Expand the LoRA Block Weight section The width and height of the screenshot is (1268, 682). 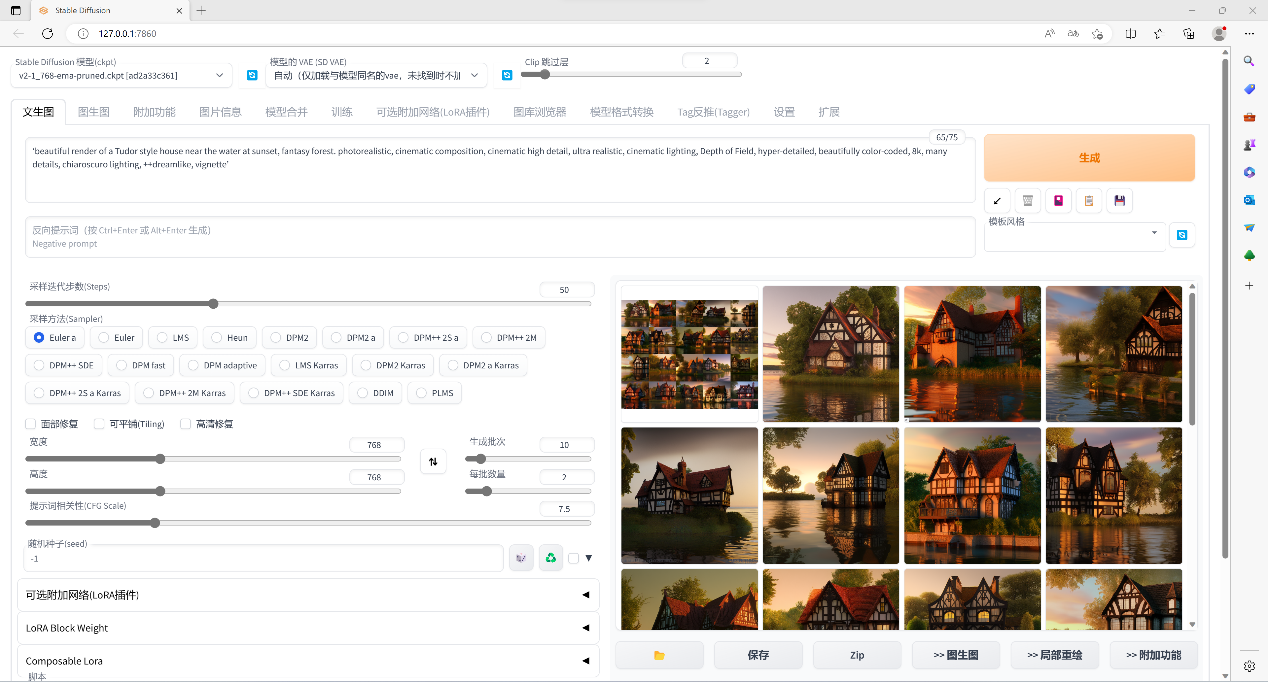[x=308, y=628]
